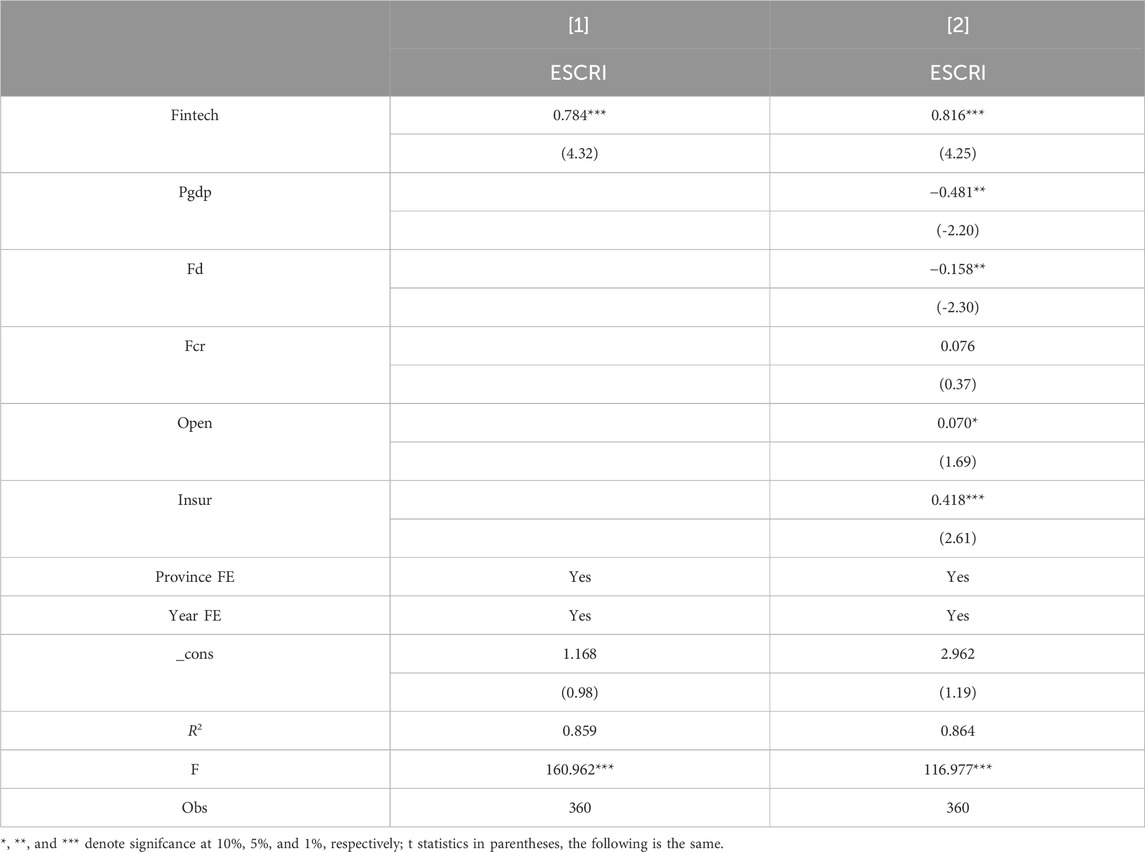
Task: Click the 0.816*** Fintech coefficient cell
Action: (957, 115)
